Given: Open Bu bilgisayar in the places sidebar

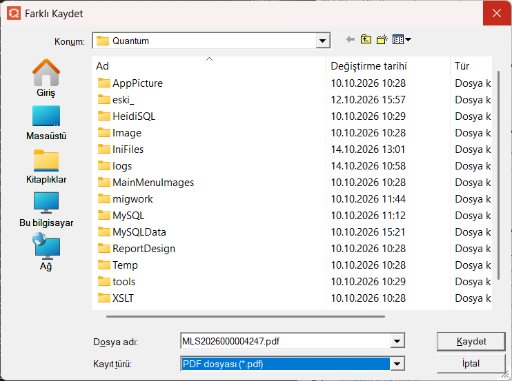Looking at the screenshot, I should 46,209.
